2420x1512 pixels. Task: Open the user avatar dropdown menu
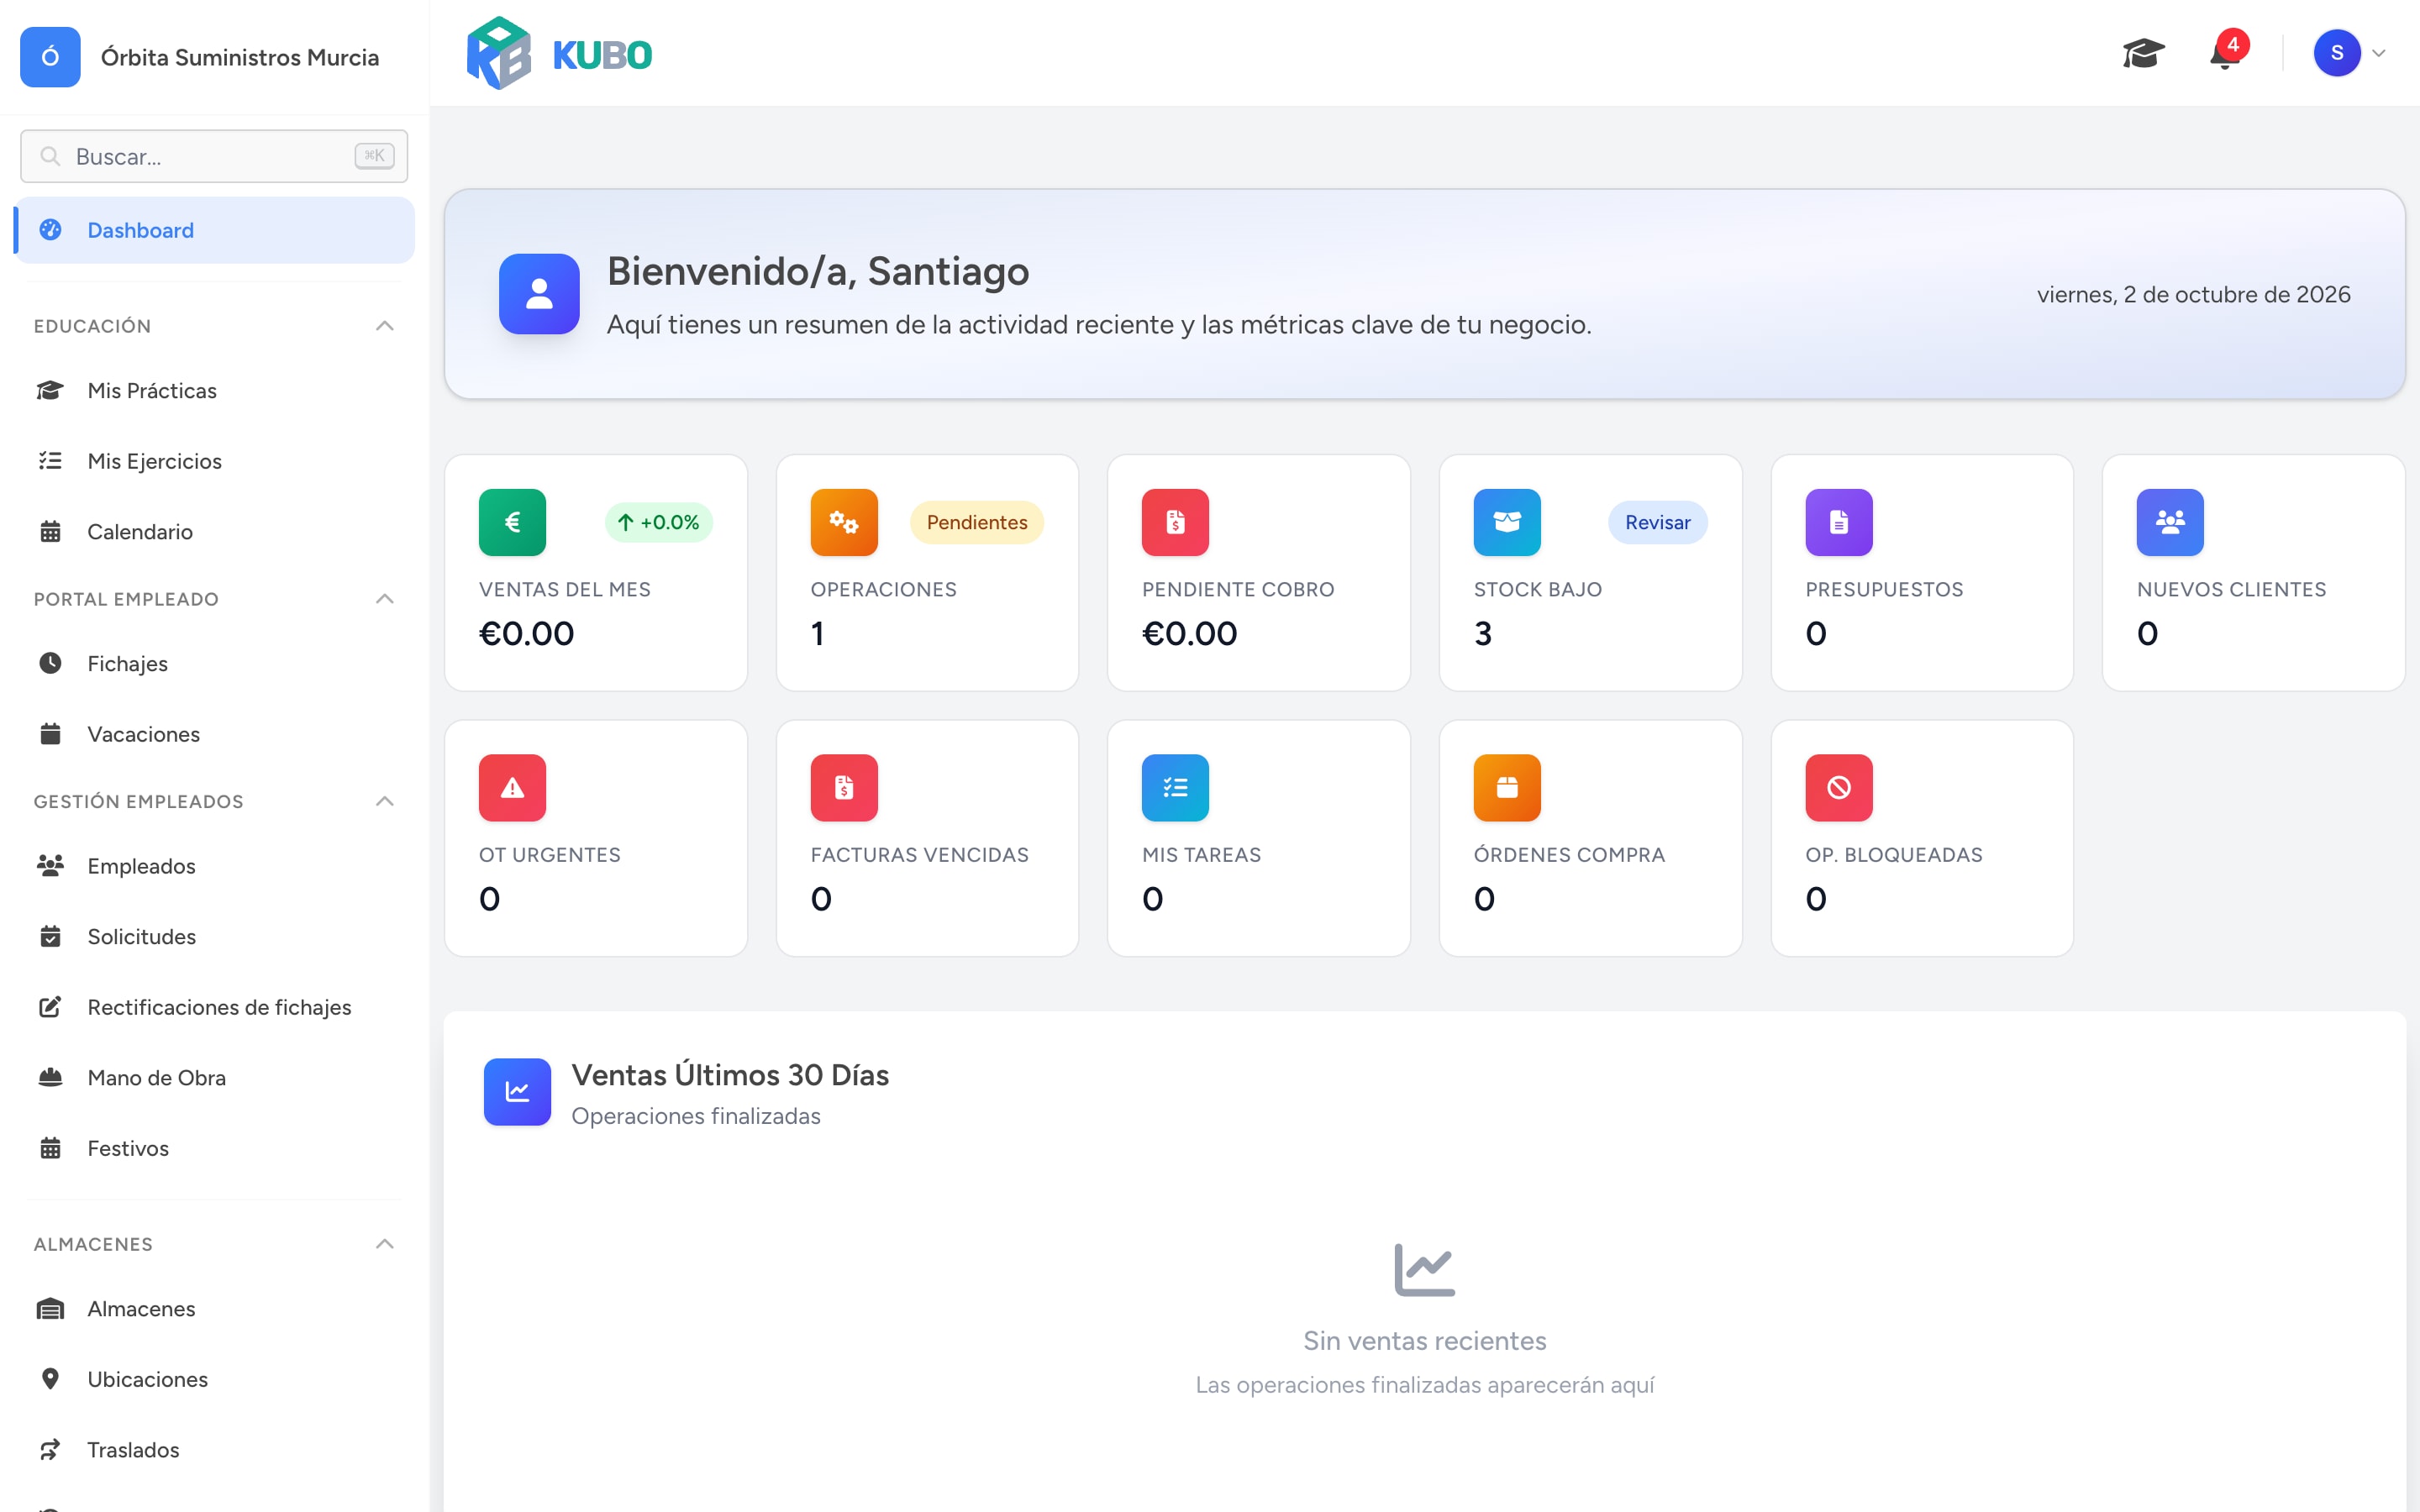[2349, 53]
